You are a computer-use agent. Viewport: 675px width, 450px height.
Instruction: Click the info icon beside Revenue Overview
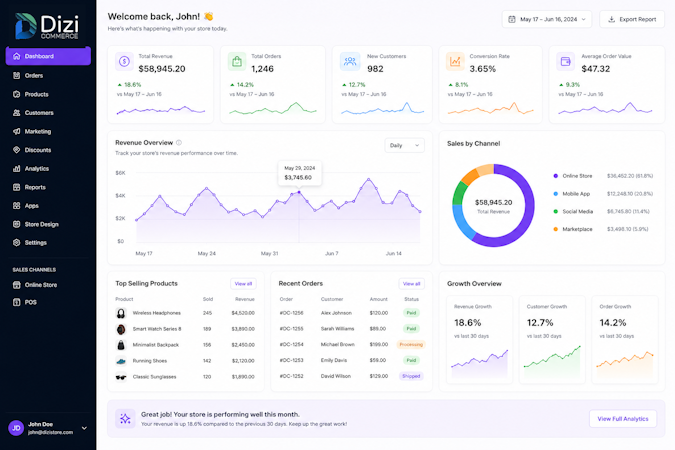[x=179, y=143]
